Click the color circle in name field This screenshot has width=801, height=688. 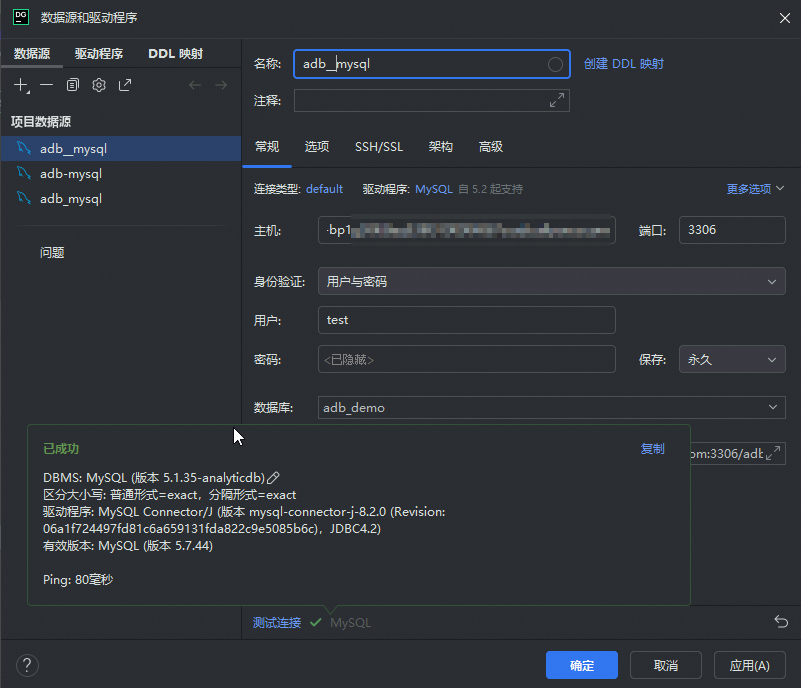tap(555, 64)
